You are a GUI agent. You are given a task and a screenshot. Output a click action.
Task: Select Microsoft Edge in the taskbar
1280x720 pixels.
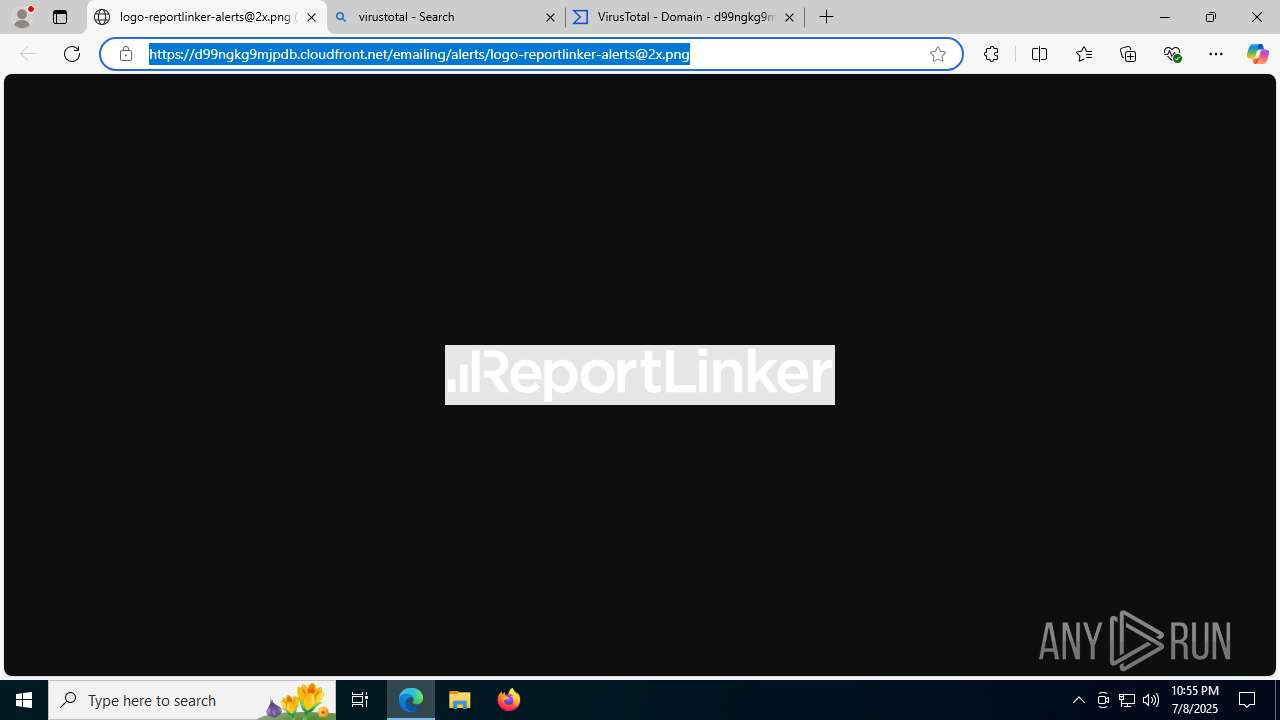411,700
